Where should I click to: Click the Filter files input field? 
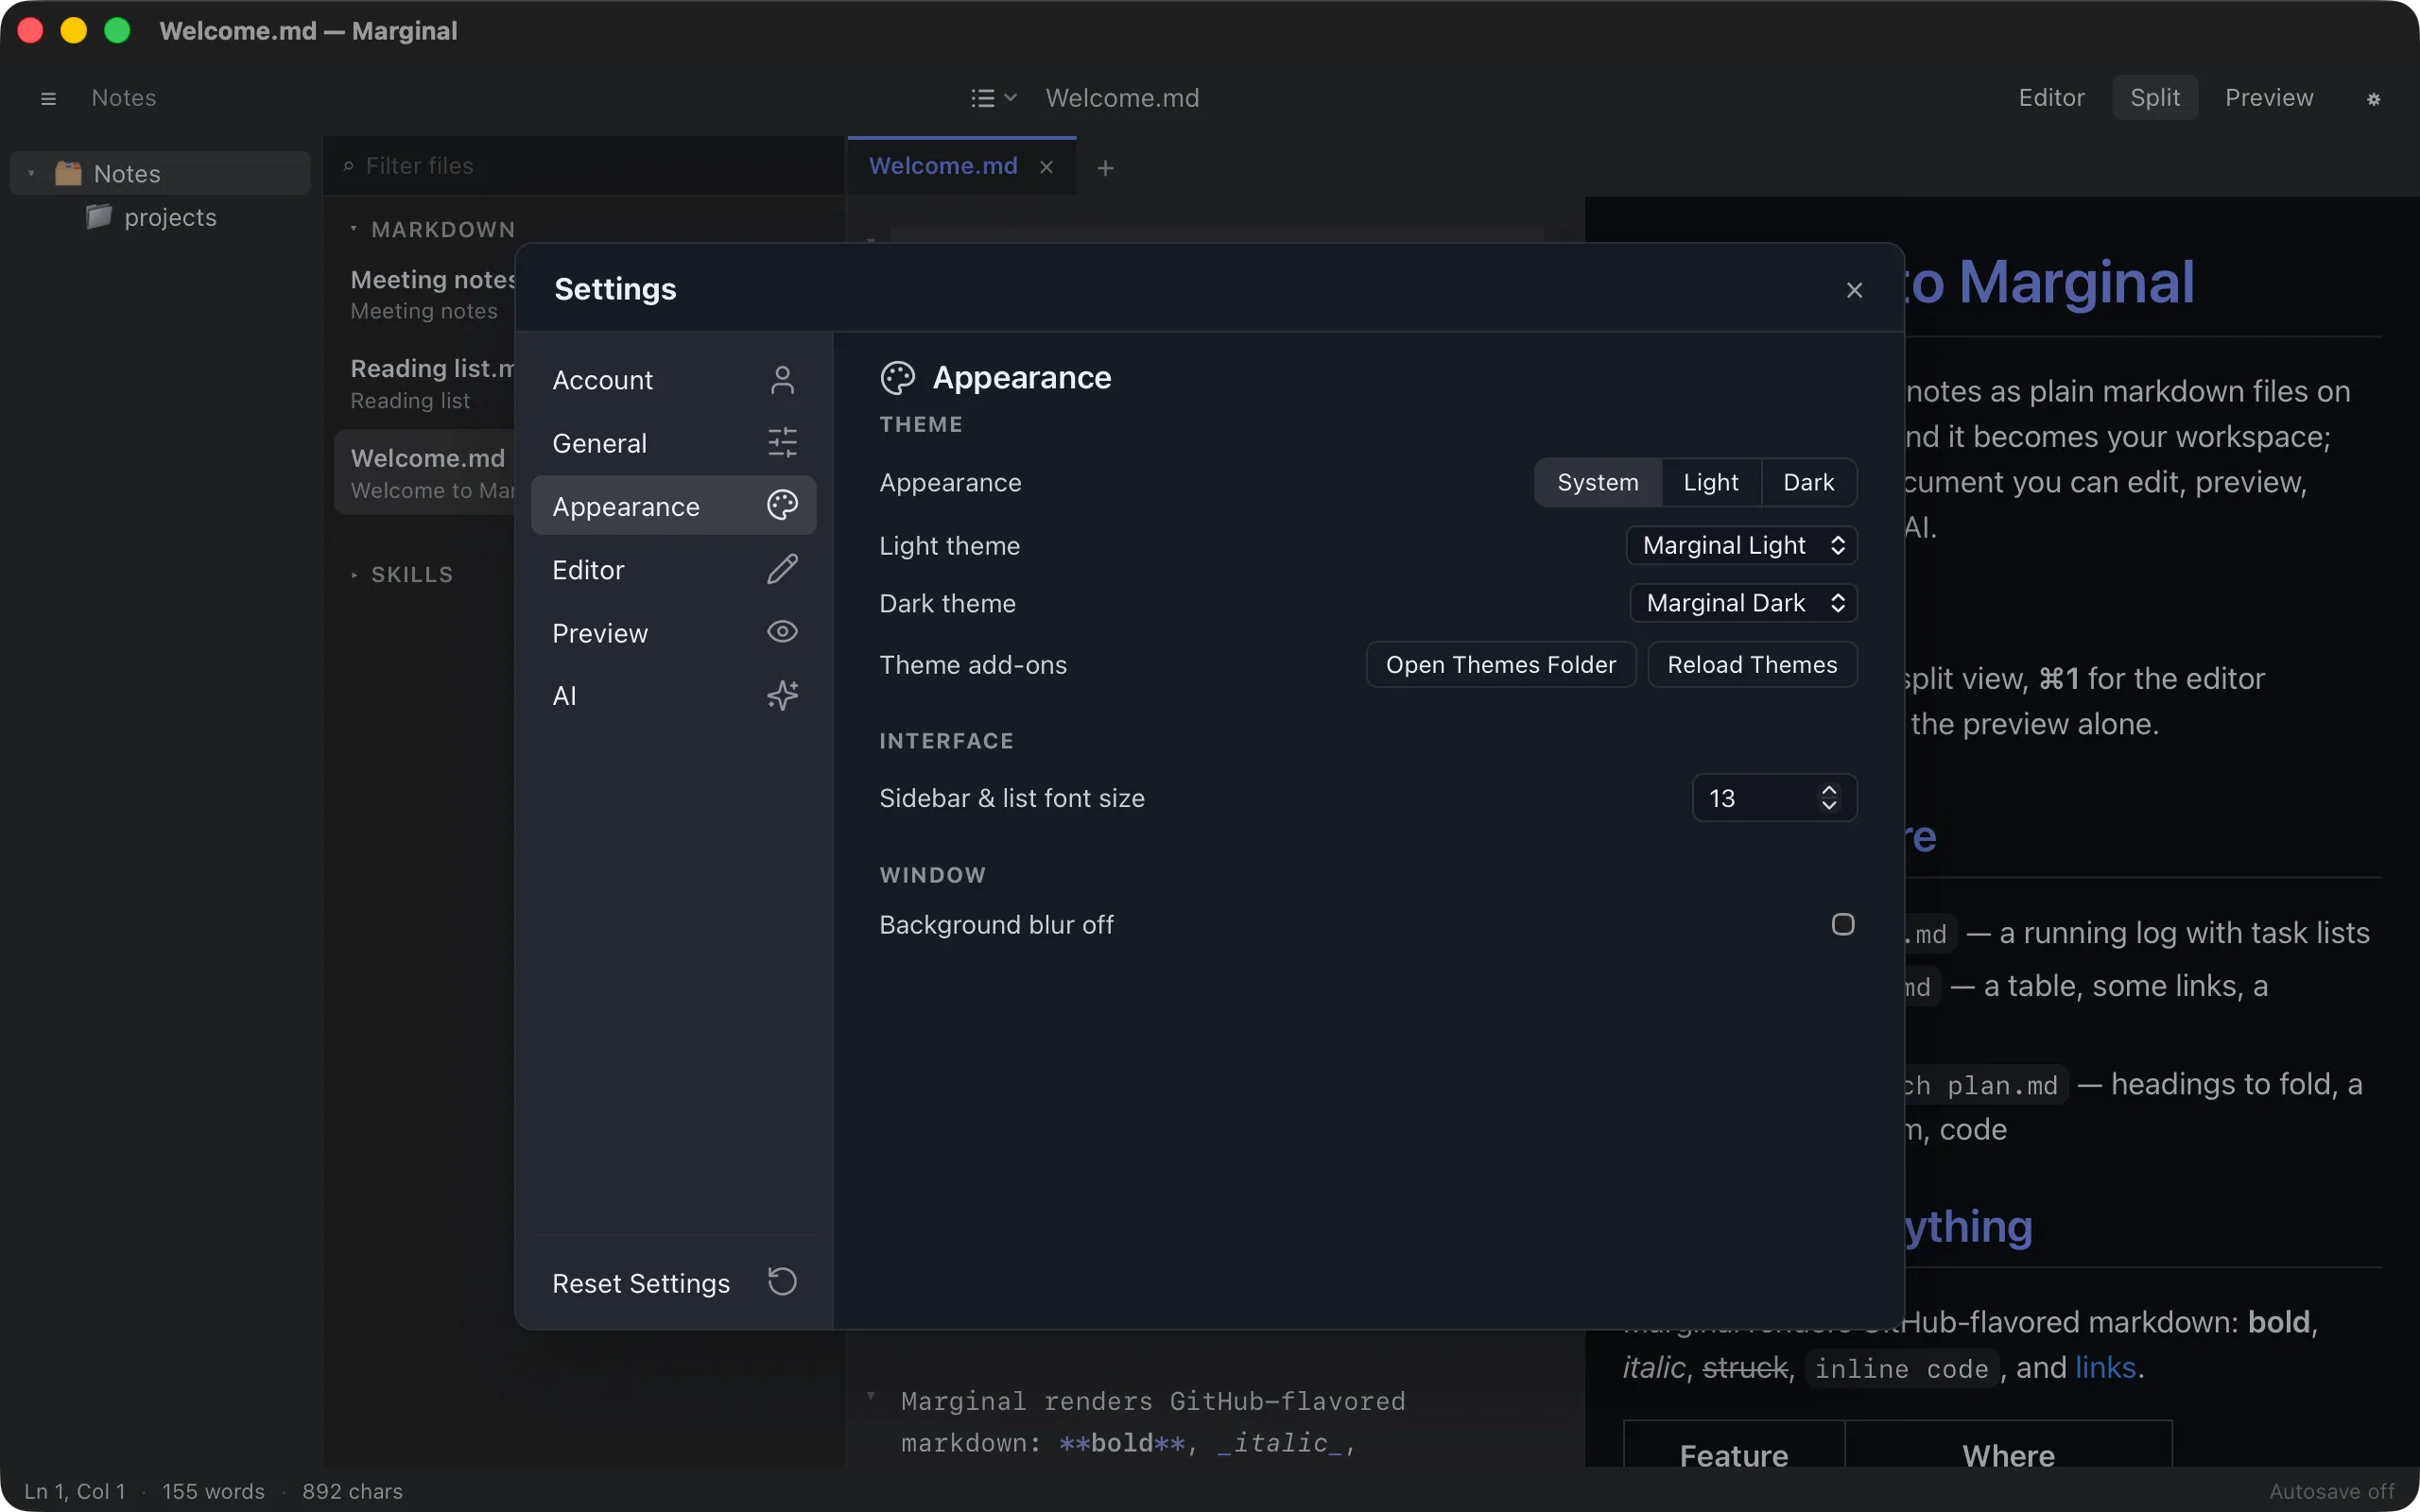[x=585, y=166]
